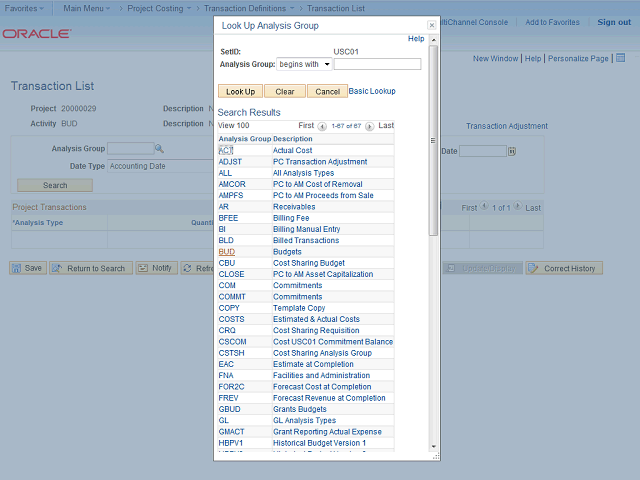The image size is (640, 480).
Task: Select the CSCOM analysis group
Action: (x=232, y=342)
